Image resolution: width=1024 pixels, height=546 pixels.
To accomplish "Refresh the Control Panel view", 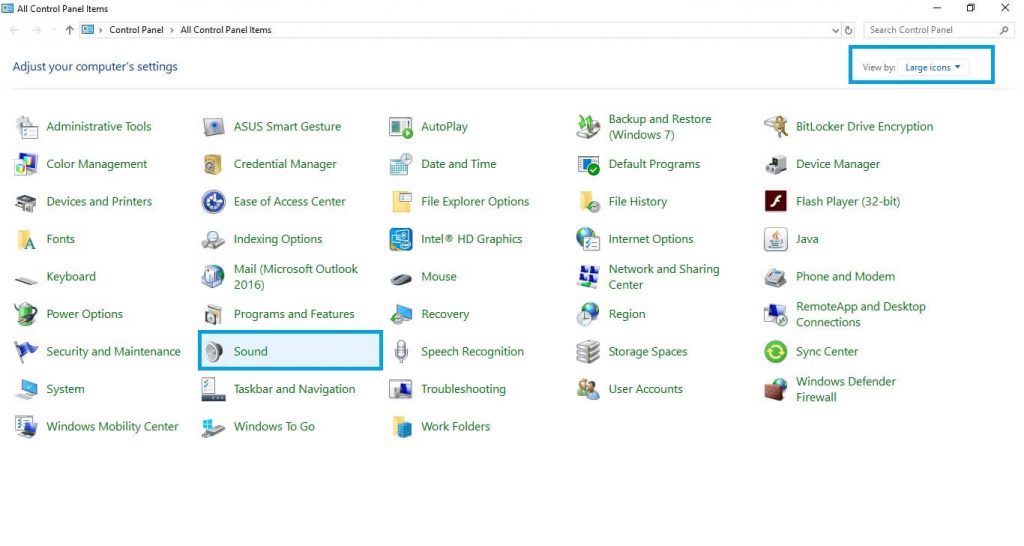I will click(x=848, y=30).
